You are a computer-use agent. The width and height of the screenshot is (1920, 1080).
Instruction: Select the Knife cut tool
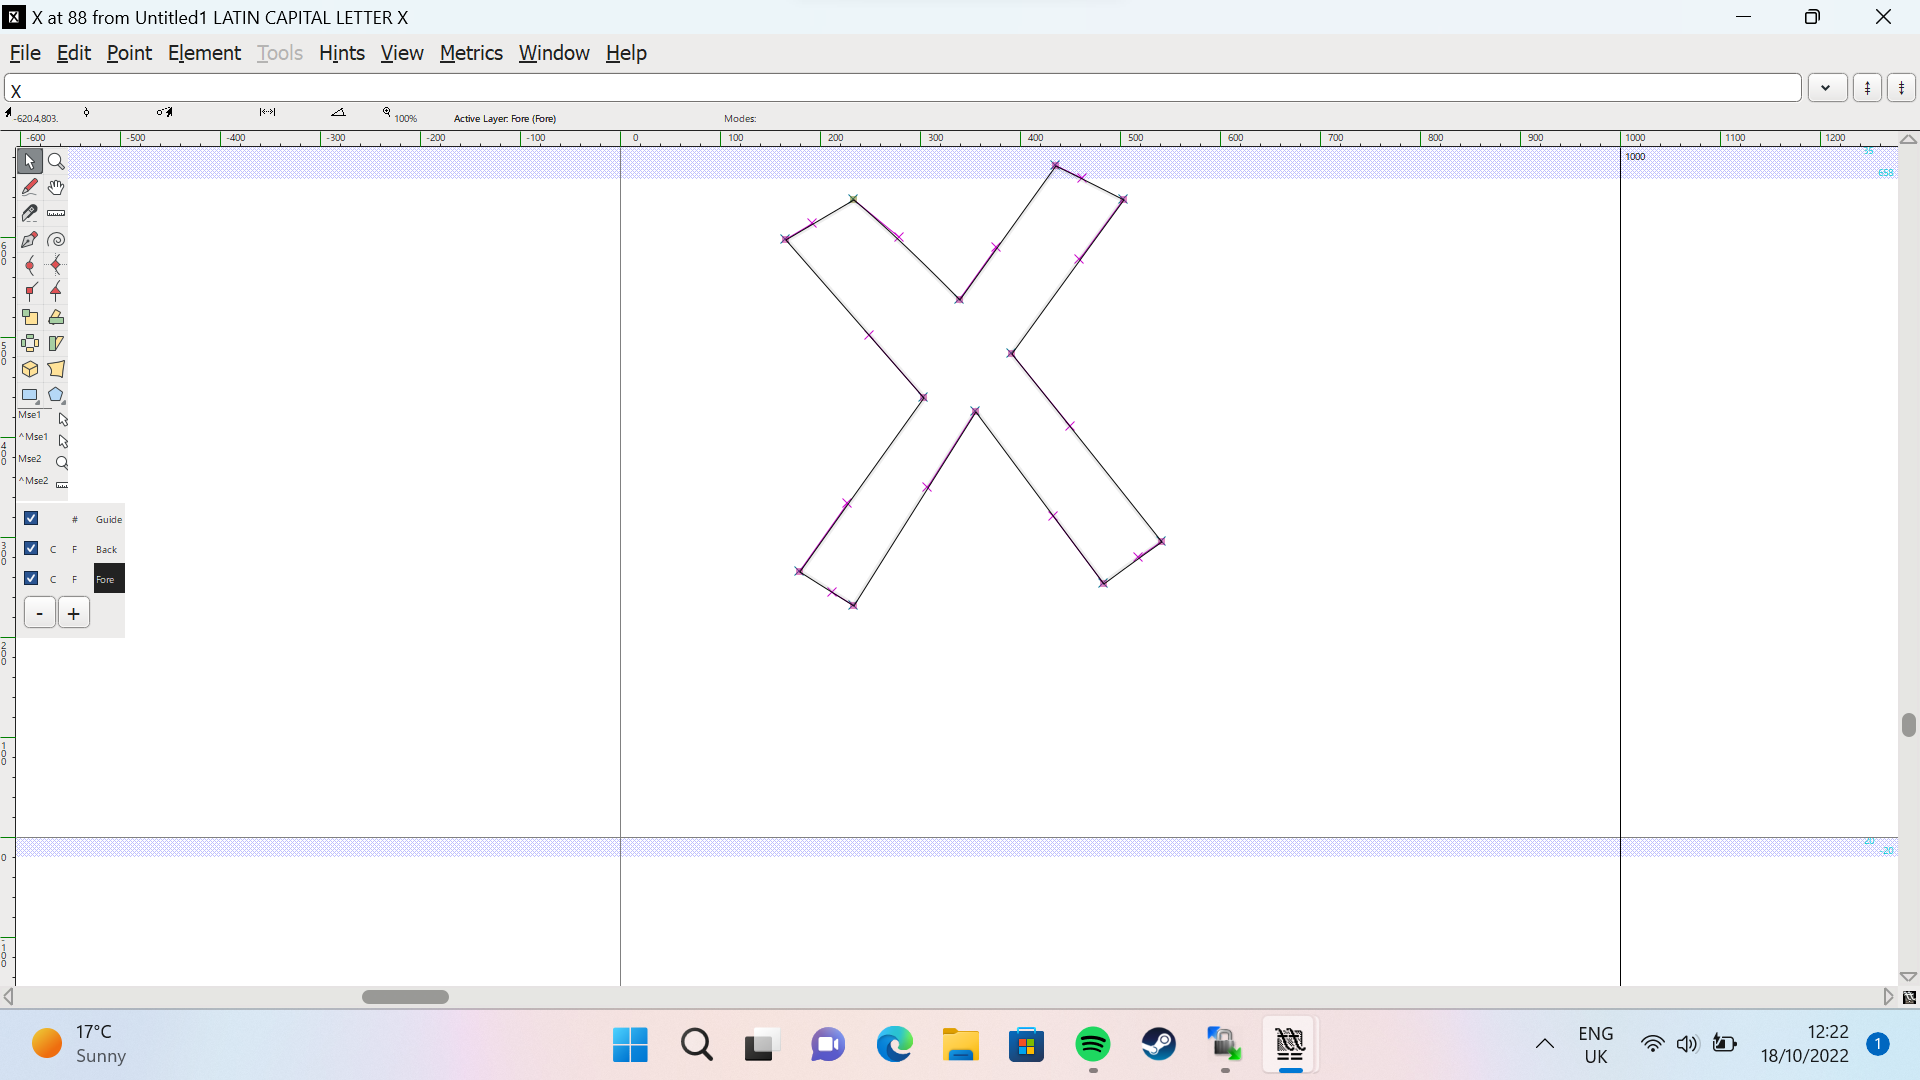click(30, 213)
